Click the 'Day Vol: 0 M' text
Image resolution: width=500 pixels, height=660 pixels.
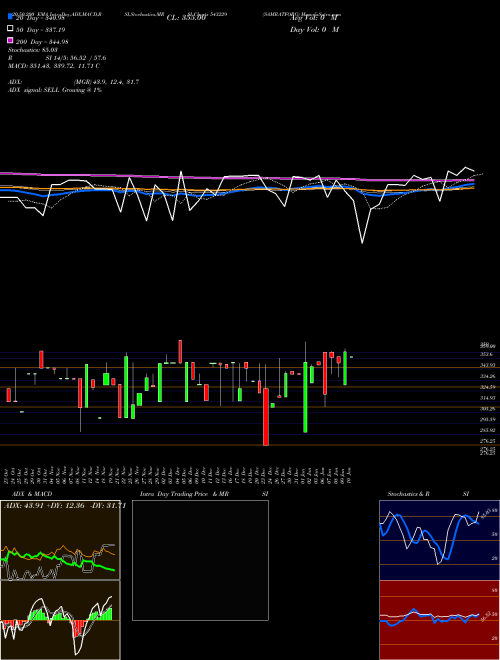coord(314,30)
